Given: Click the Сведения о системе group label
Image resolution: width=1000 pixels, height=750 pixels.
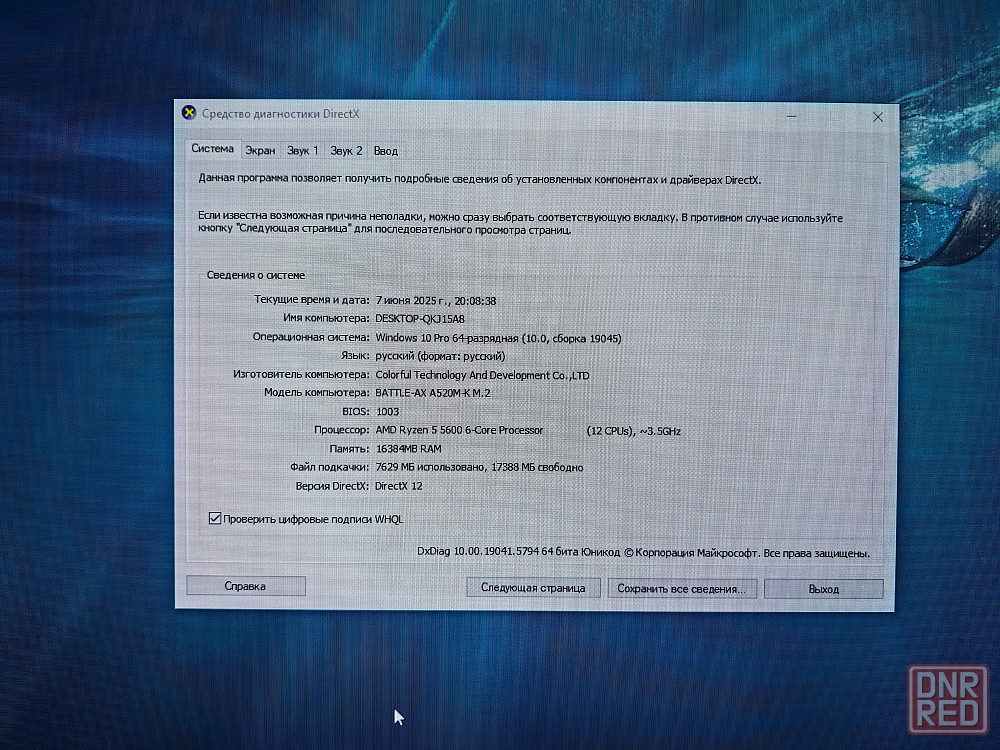Looking at the screenshot, I should click(x=256, y=276).
